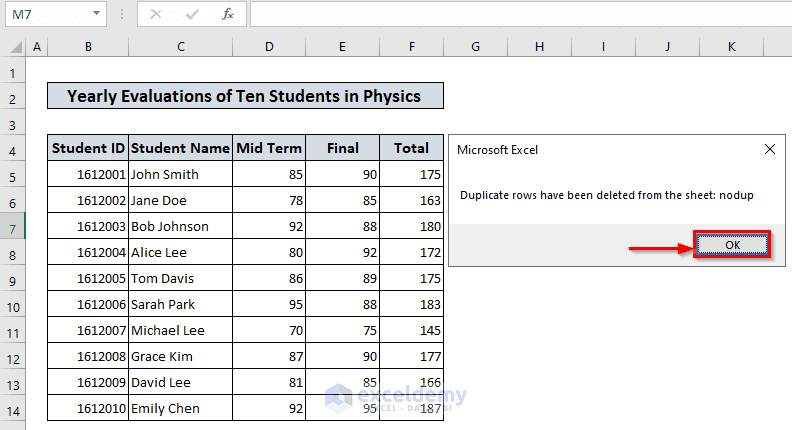The width and height of the screenshot is (792, 430).
Task: Select Final cell 92 for Alice Lee
Action: 342,252
